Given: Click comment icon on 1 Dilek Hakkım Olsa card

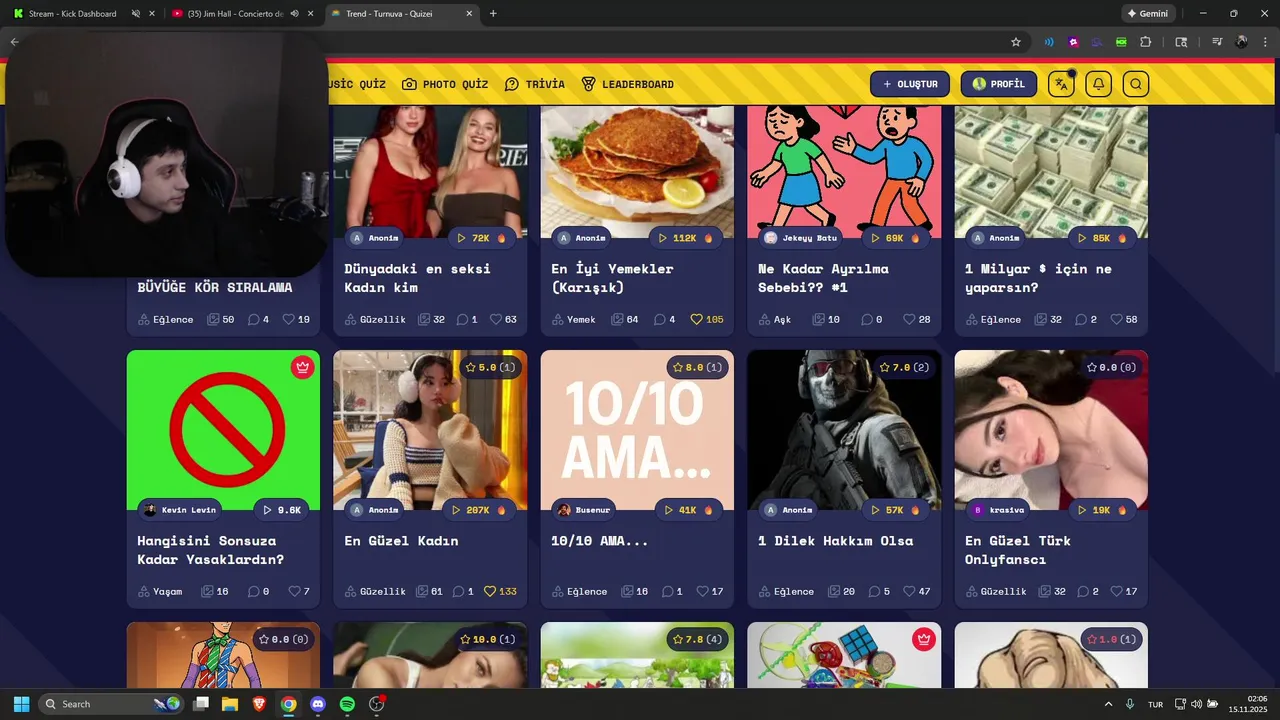Looking at the screenshot, I should click(874, 591).
